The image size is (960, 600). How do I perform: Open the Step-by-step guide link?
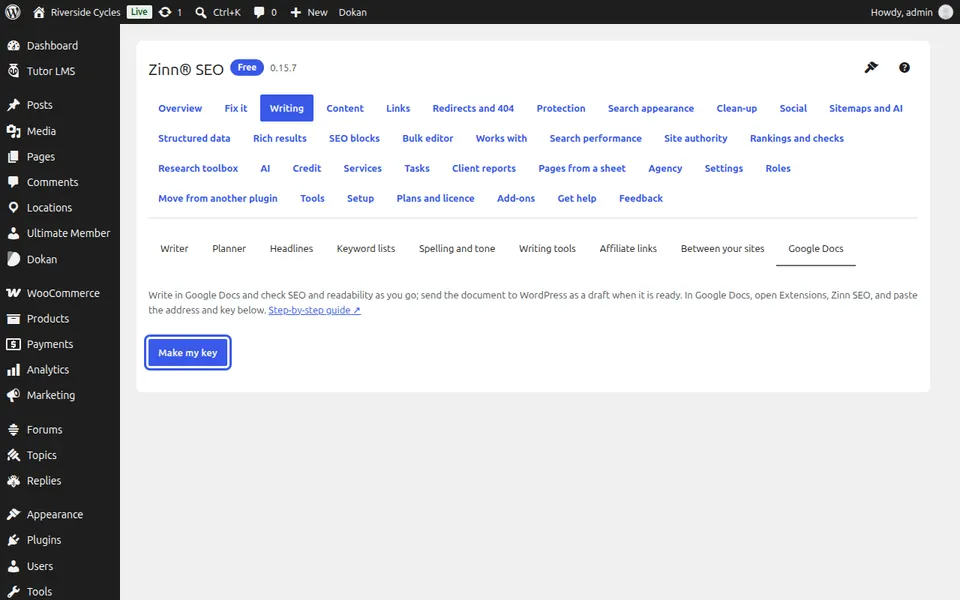pos(314,310)
